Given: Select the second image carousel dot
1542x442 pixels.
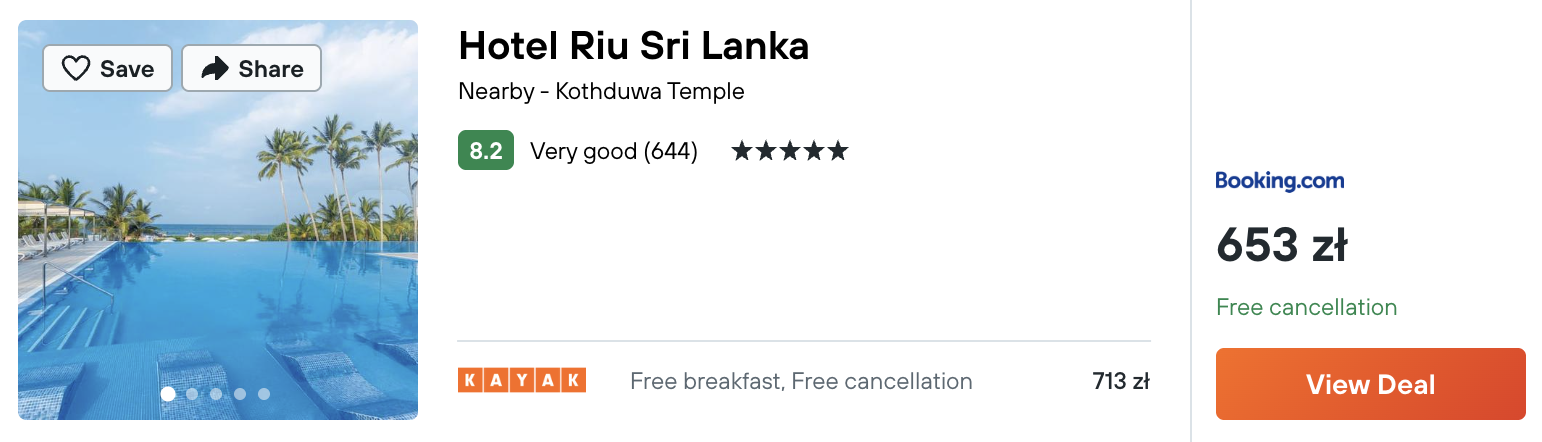Looking at the screenshot, I should [192, 394].
